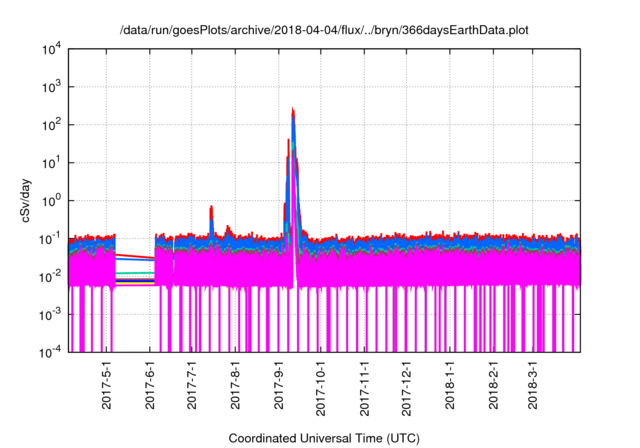Click the 10^-4 y-axis tick label

51,352
